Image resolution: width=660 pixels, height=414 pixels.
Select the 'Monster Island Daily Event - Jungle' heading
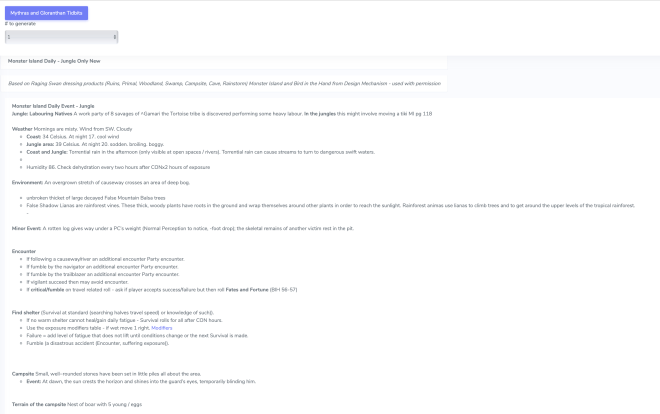[x=52, y=107]
